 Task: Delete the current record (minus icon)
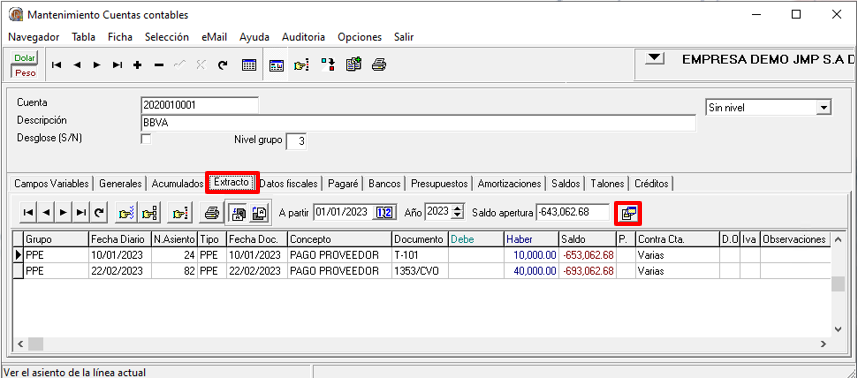point(159,65)
